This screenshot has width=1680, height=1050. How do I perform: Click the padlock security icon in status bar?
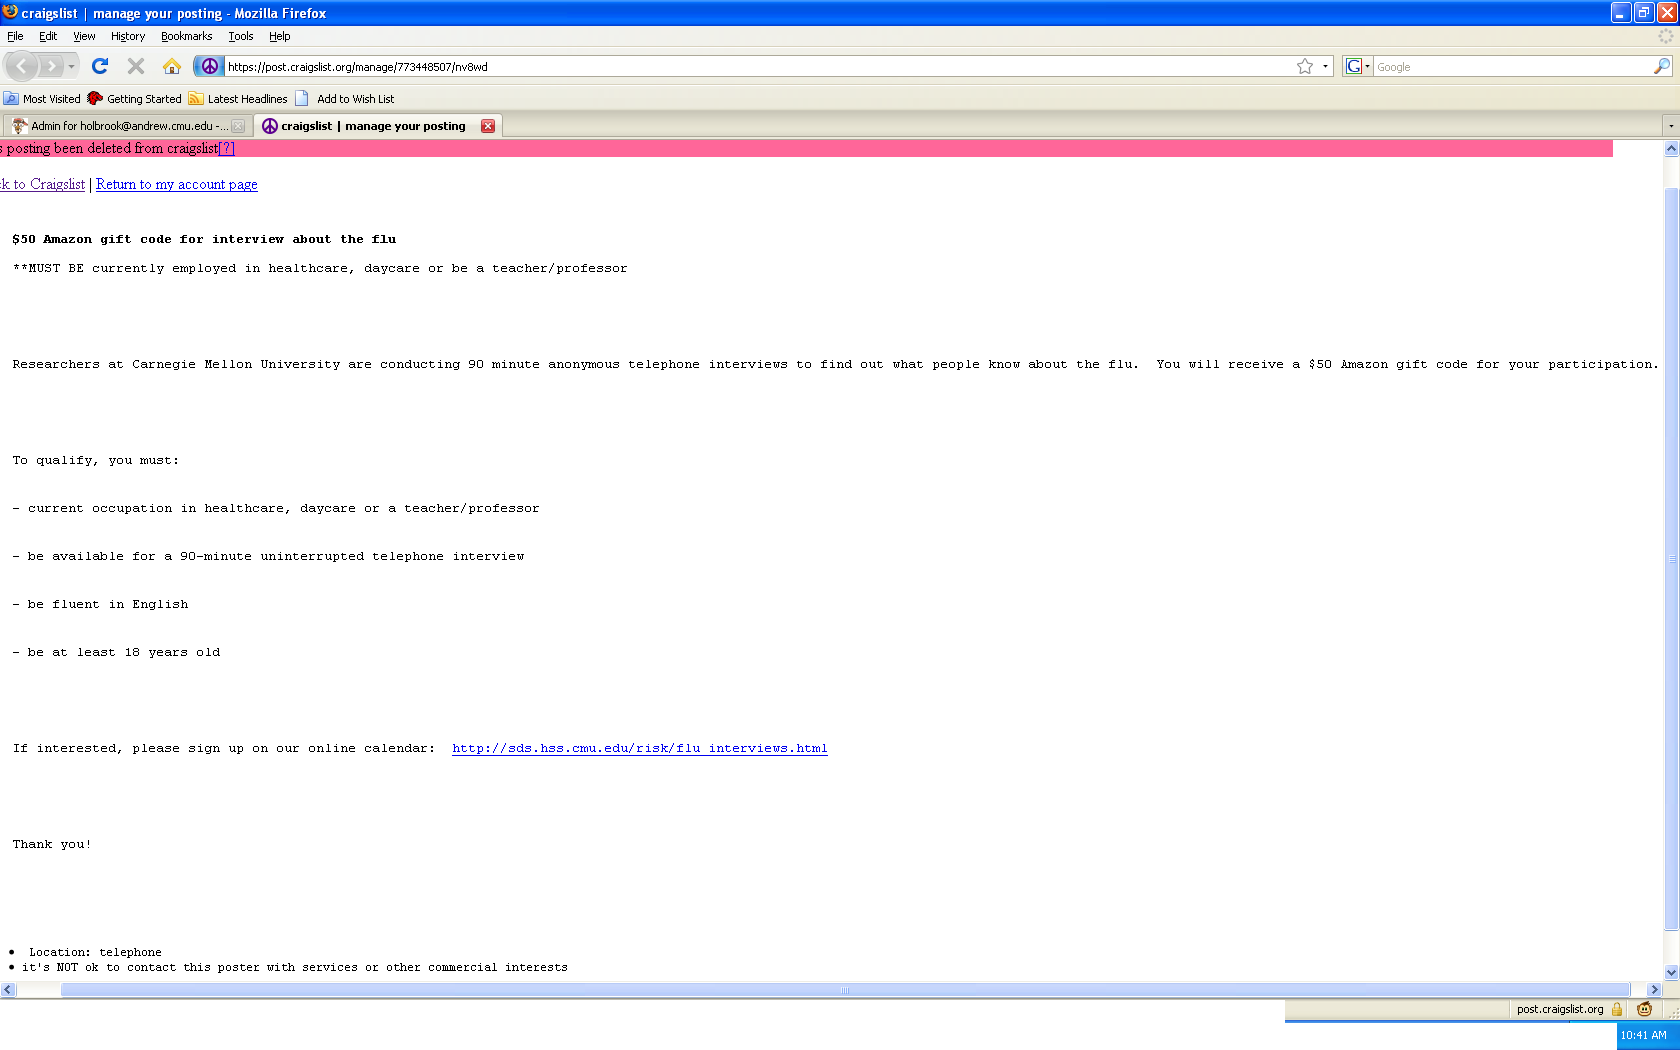tap(1616, 1009)
